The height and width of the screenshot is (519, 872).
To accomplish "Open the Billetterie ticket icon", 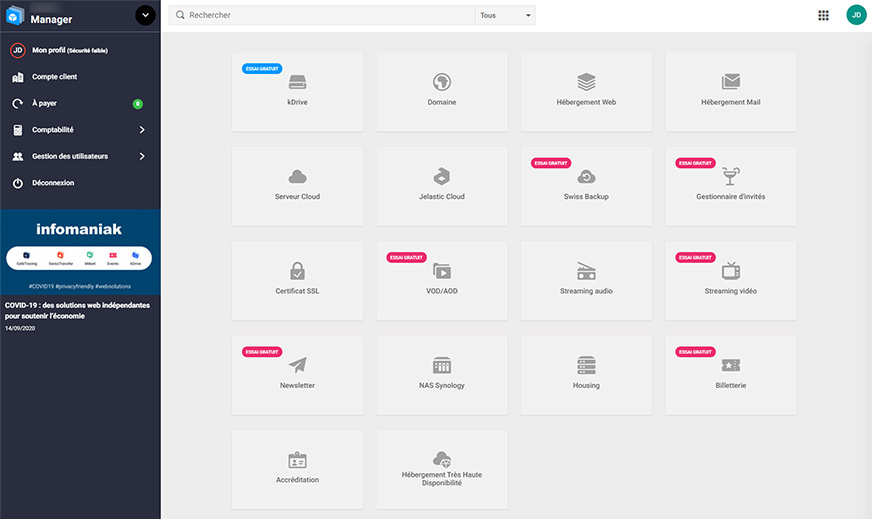I will click(731, 365).
